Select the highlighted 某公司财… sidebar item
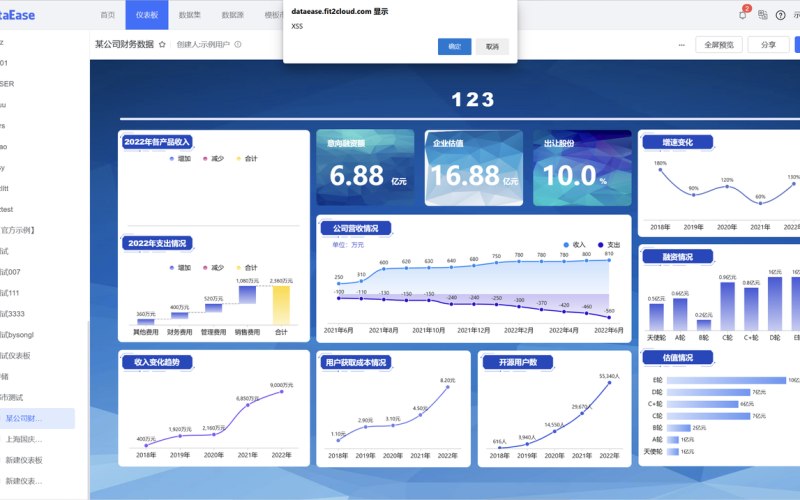The height and width of the screenshot is (500, 800). pyautogui.click(x=37, y=418)
